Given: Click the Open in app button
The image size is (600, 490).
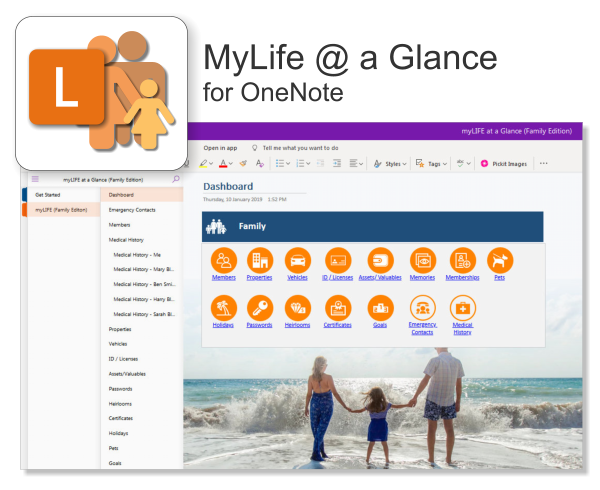Looking at the screenshot, I should (220, 148).
